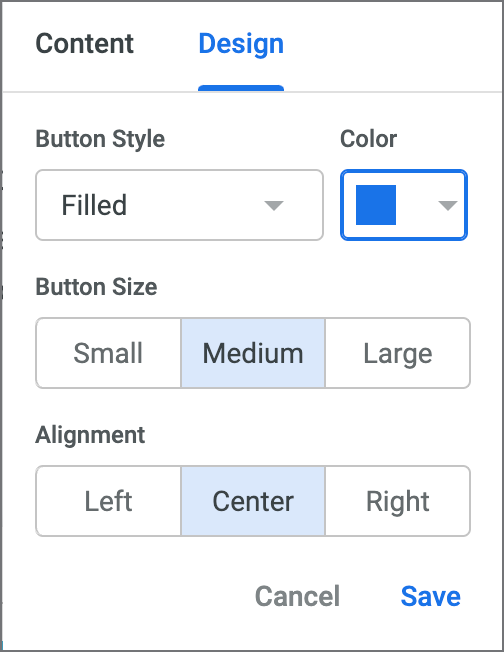Click the arrow icon in Button Style box
Screen dimensions: 504x652
pyautogui.click(x=274, y=205)
